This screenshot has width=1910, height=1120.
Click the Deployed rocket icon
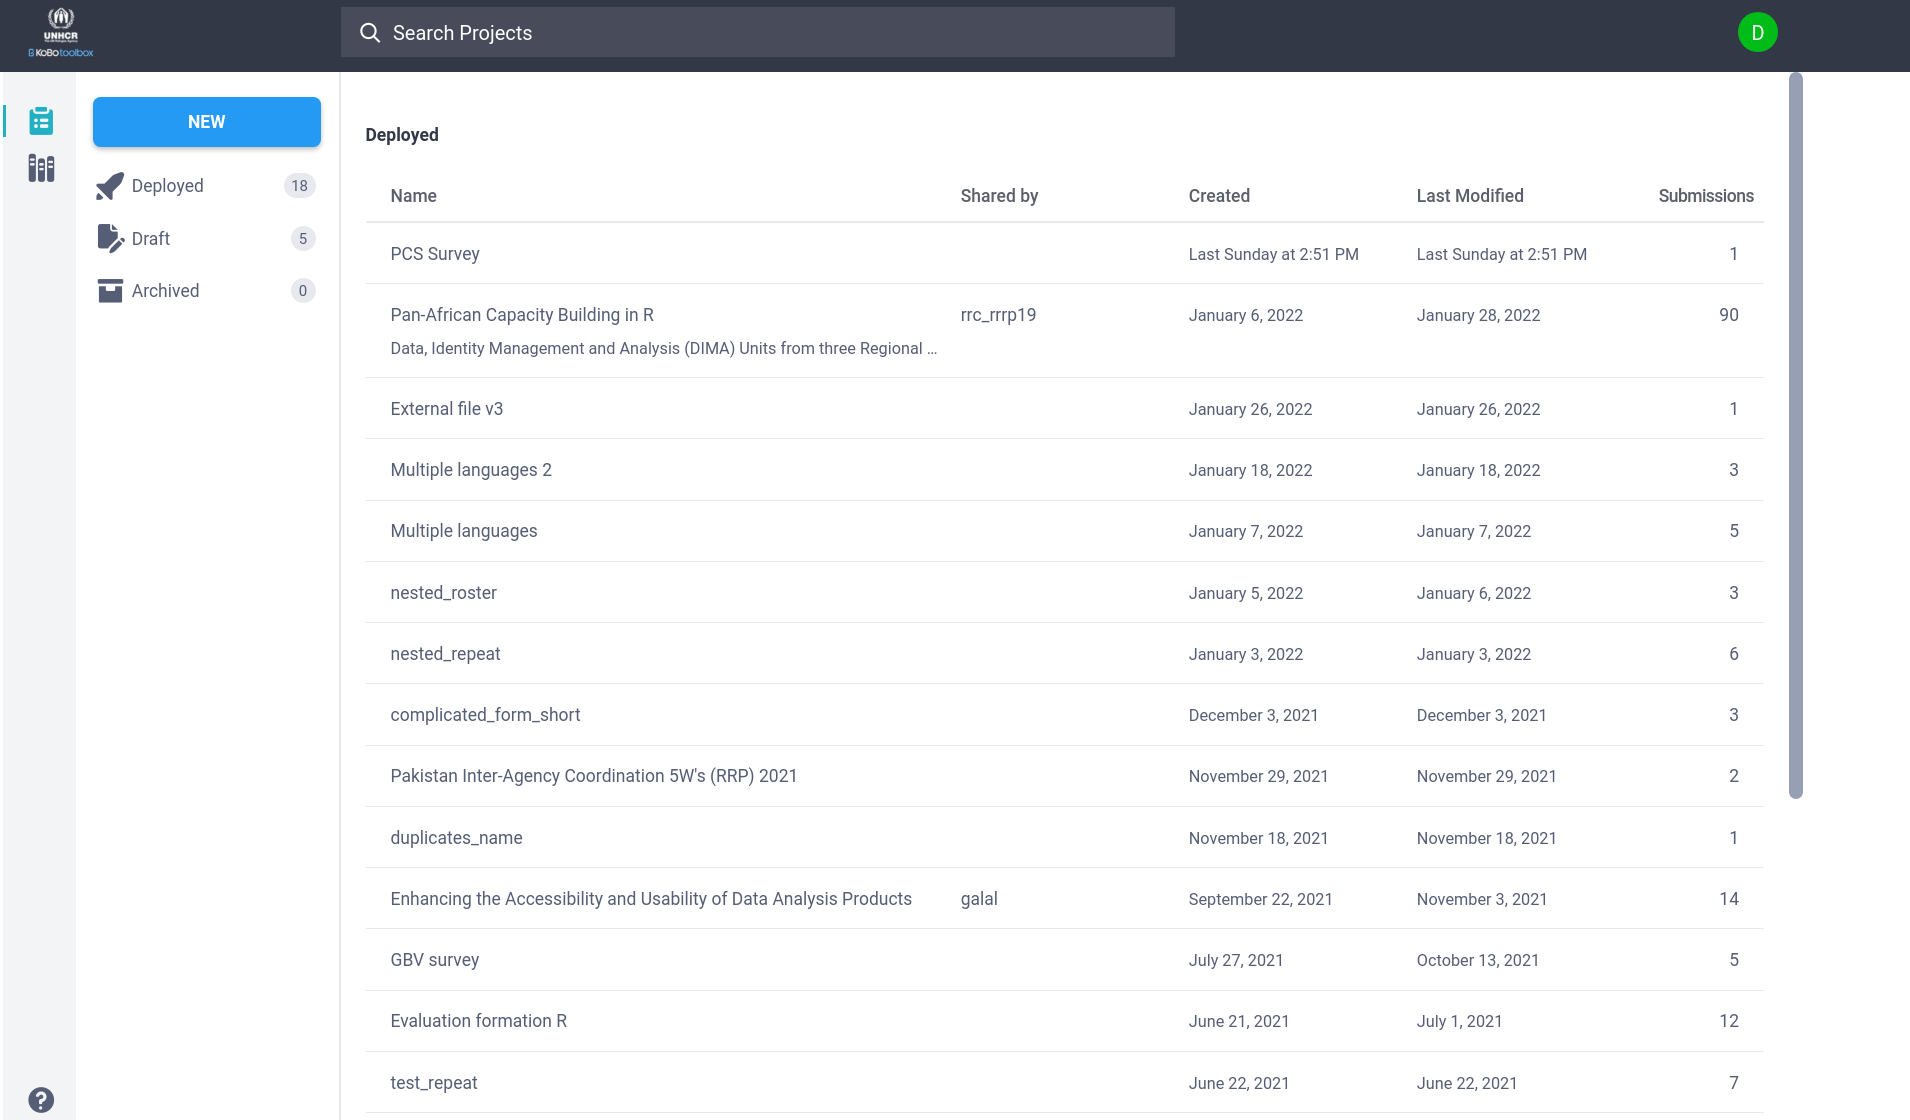tap(110, 186)
